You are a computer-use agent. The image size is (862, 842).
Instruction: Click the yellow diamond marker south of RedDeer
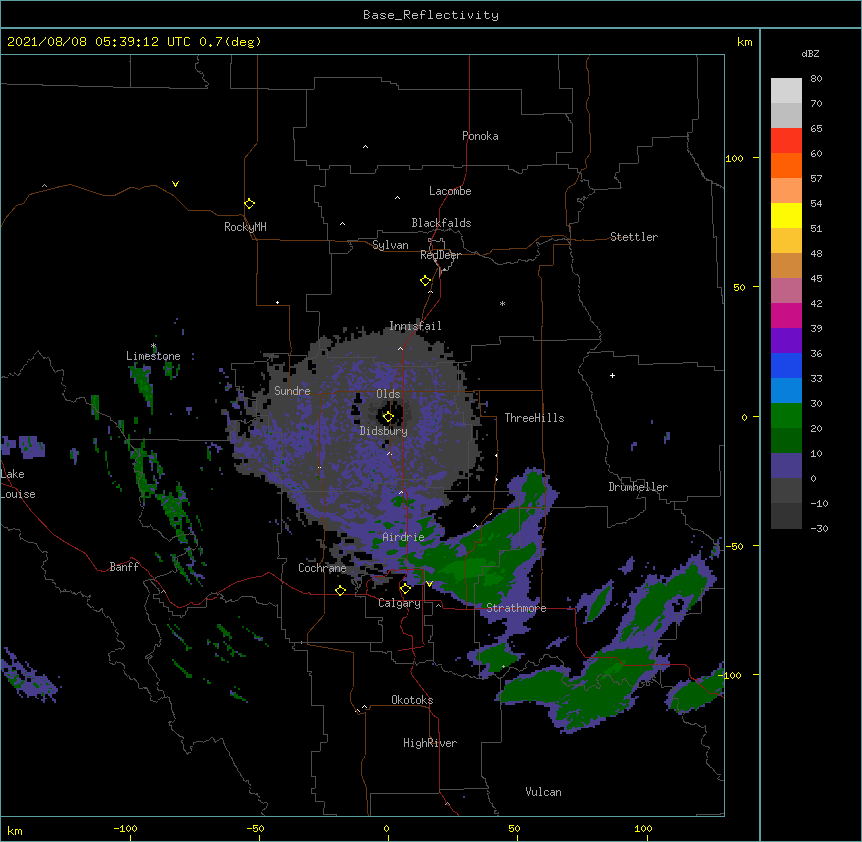click(425, 281)
